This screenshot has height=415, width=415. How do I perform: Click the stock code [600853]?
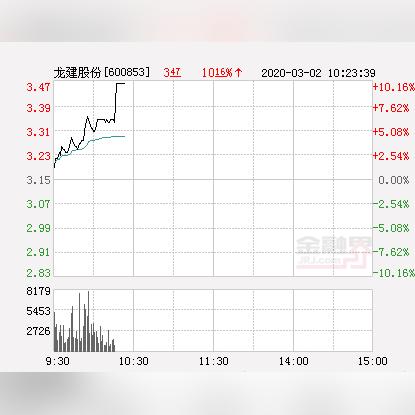127,72
